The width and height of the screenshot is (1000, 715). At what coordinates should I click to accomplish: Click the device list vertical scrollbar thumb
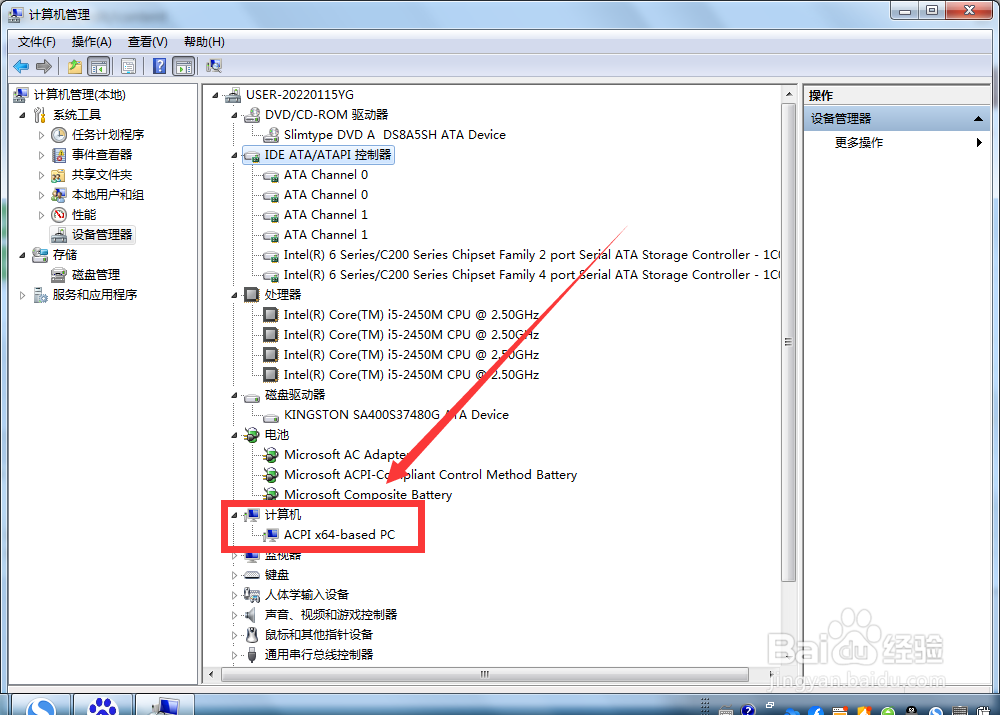[x=789, y=342]
